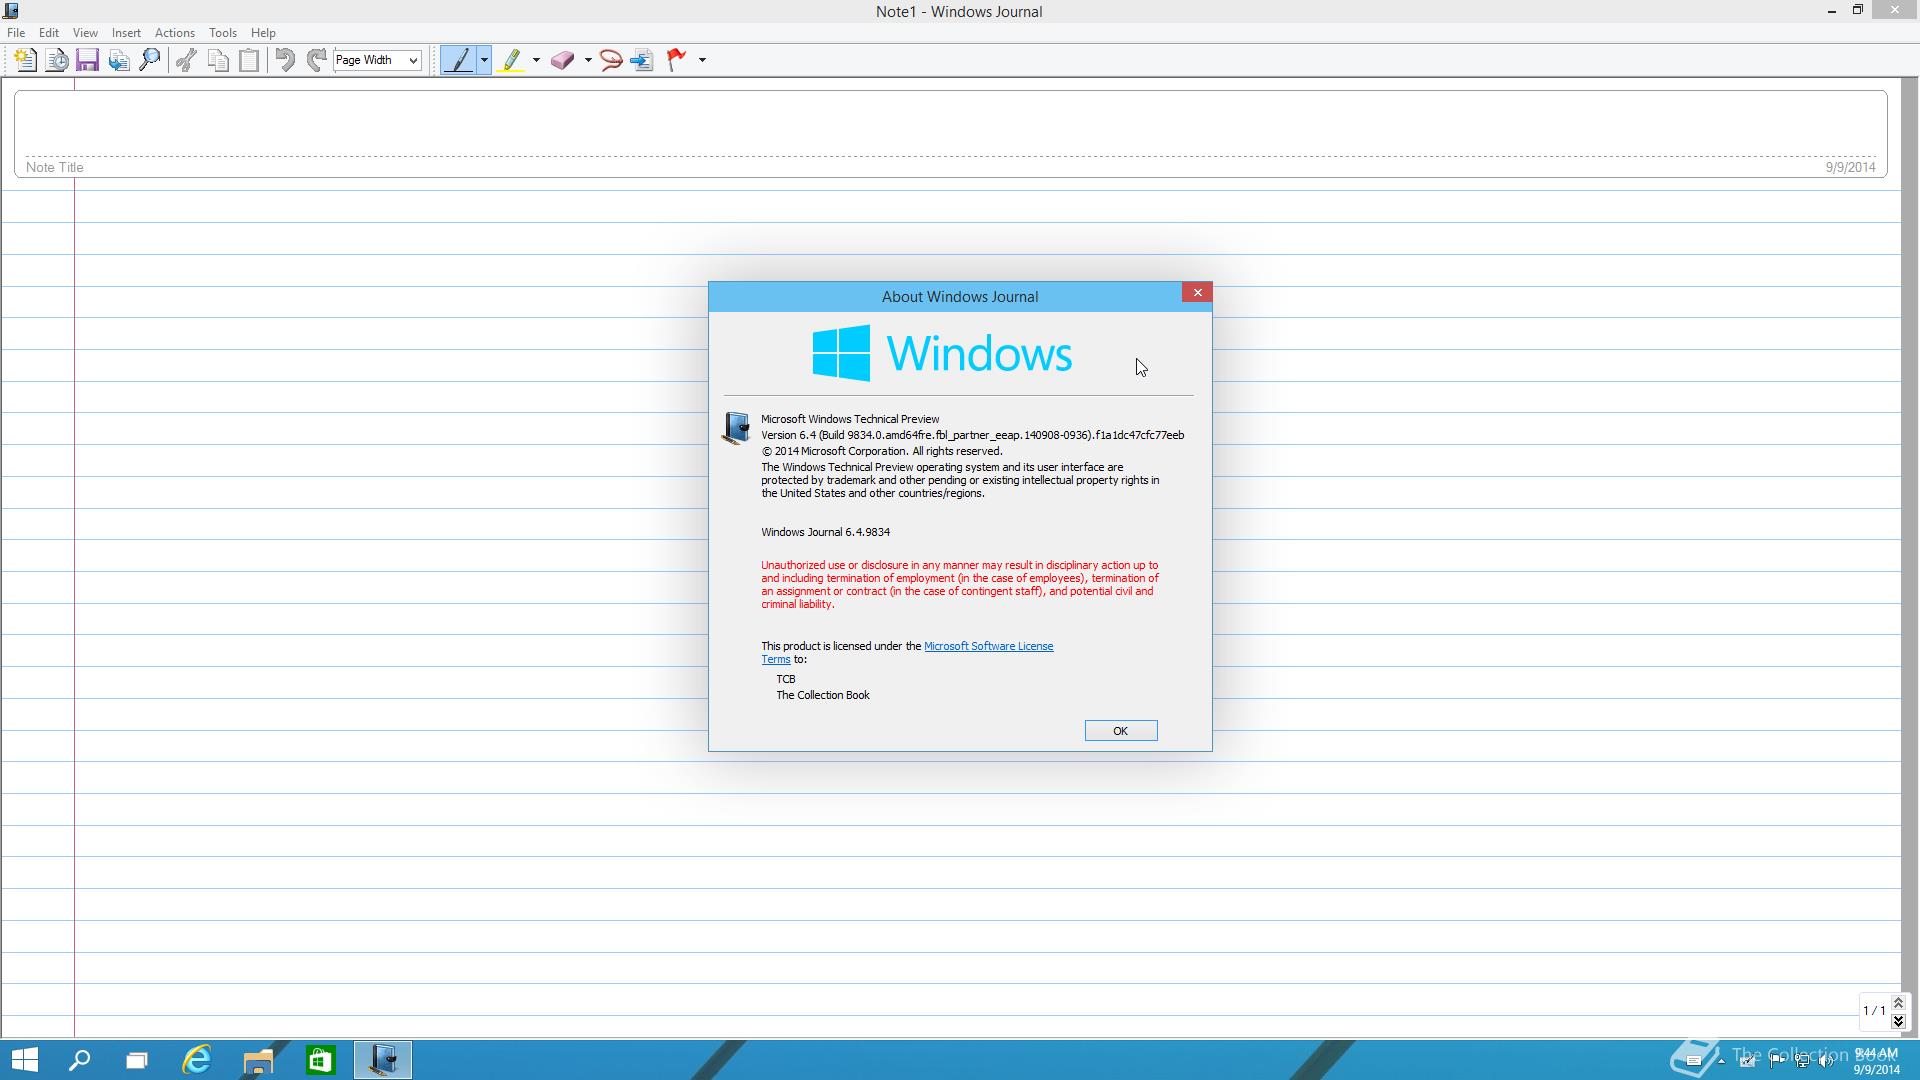Select the Pen tool
1920x1080 pixels.
click(x=459, y=60)
